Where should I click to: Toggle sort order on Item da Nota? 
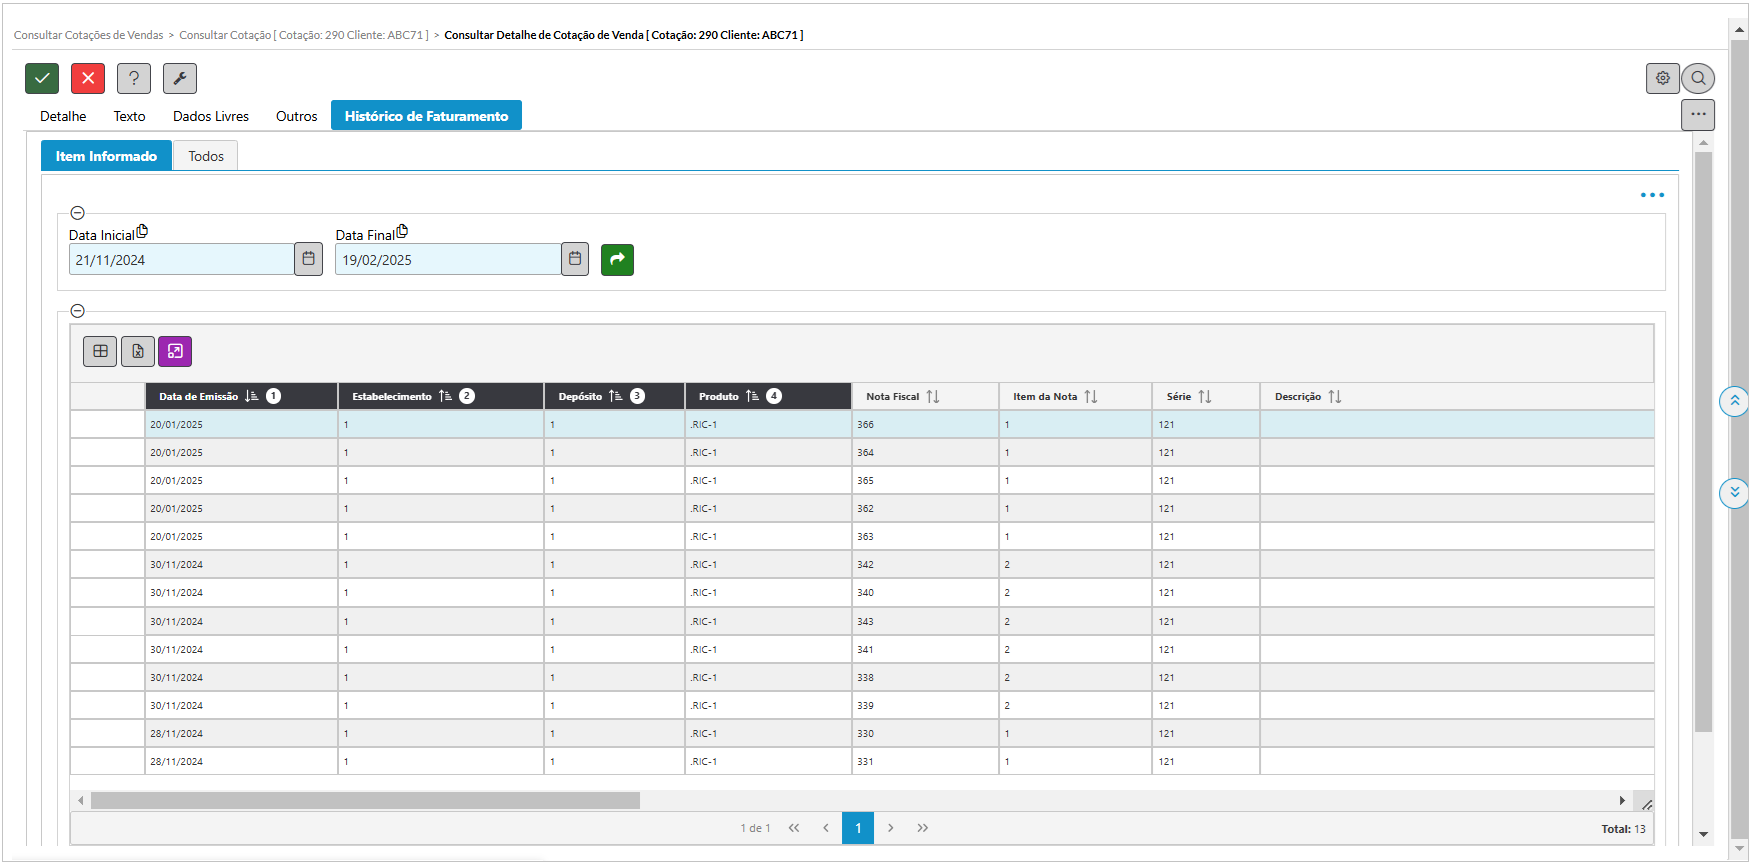tap(1090, 397)
